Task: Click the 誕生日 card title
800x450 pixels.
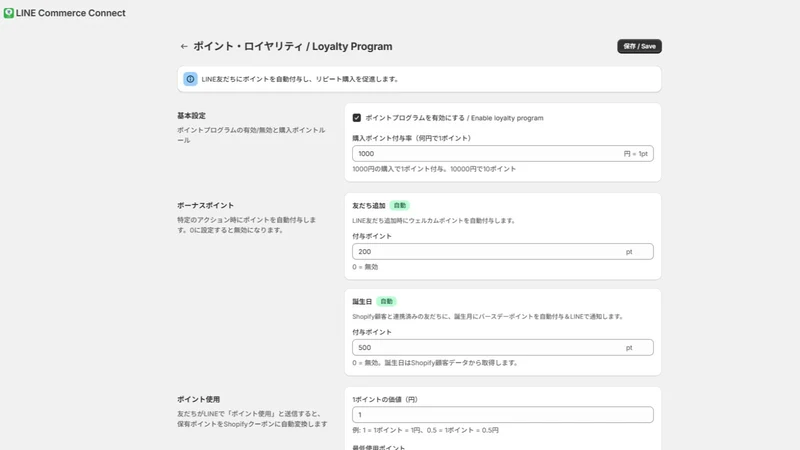Action: click(x=362, y=302)
